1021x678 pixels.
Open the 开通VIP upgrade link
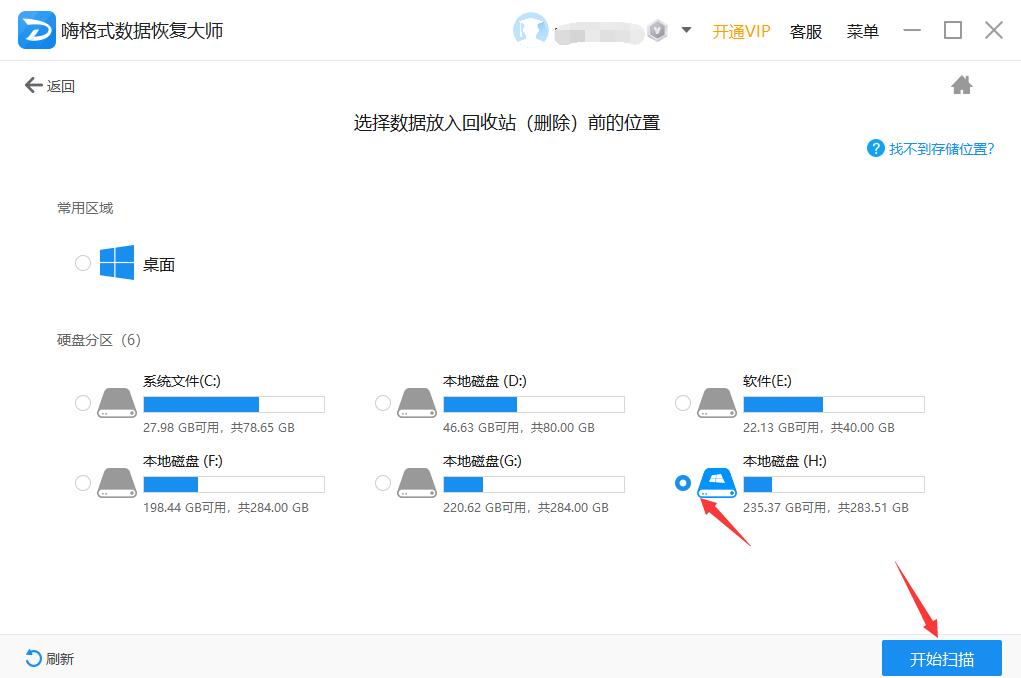740,31
